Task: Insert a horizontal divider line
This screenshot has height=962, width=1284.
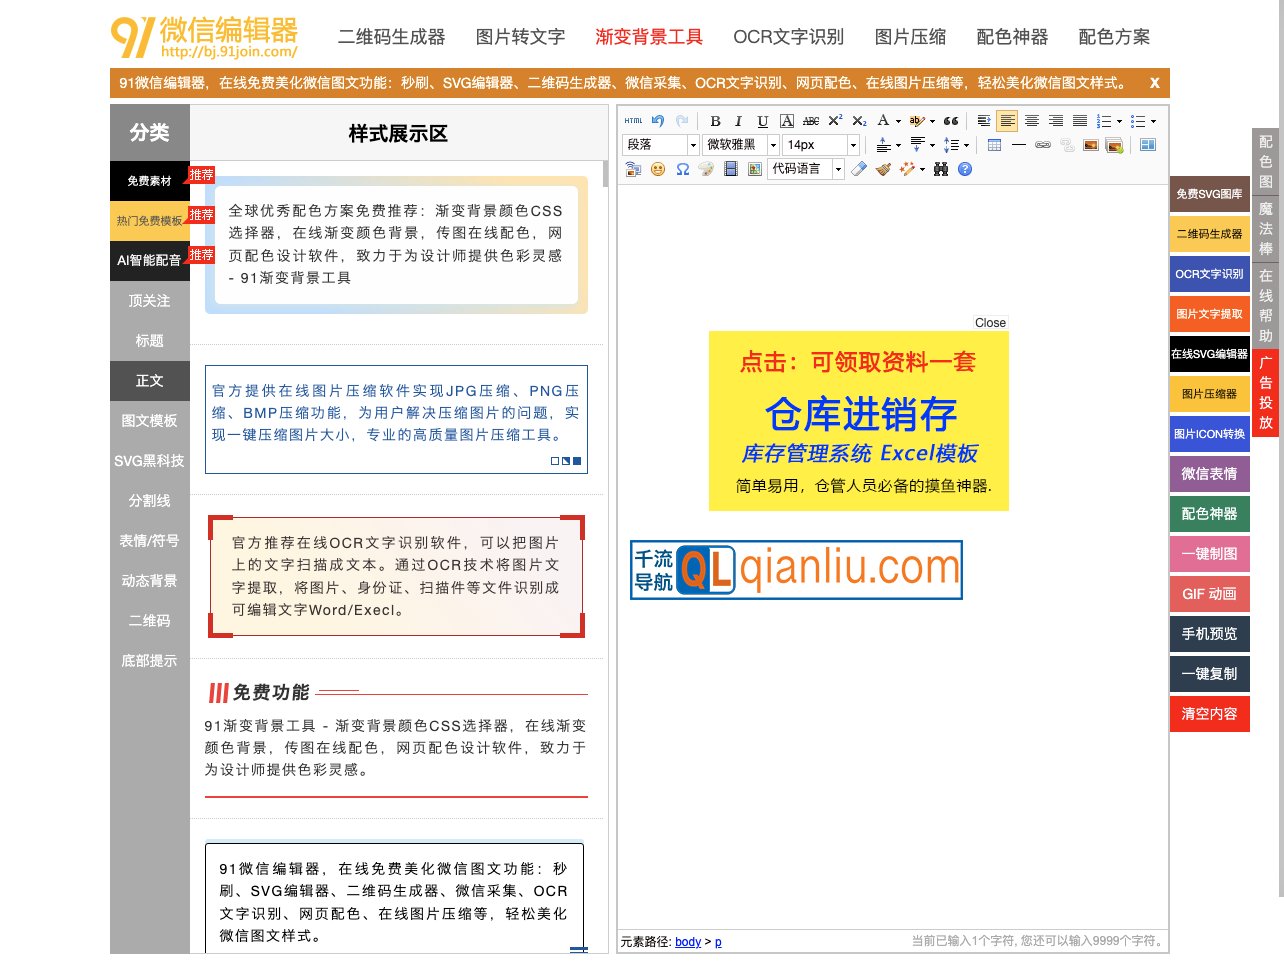Action: (1019, 144)
